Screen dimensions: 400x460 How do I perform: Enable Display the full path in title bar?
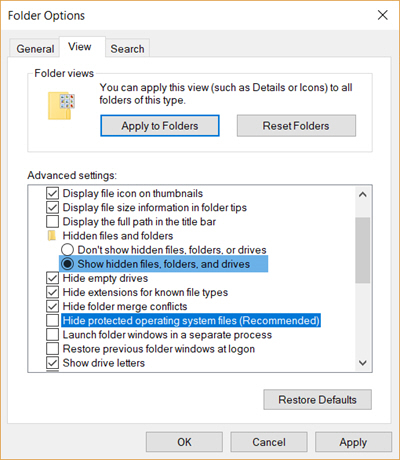click(x=53, y=222)
